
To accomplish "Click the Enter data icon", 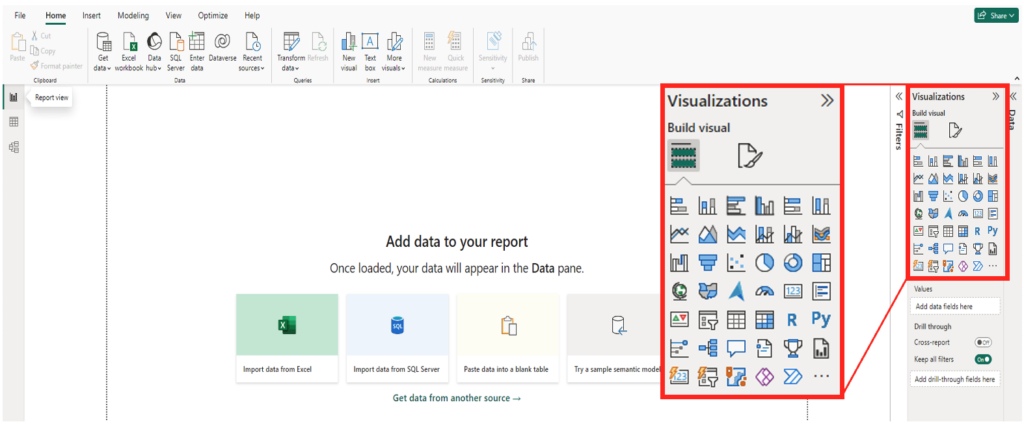I will pyautogui.click(x=197, y=47).
